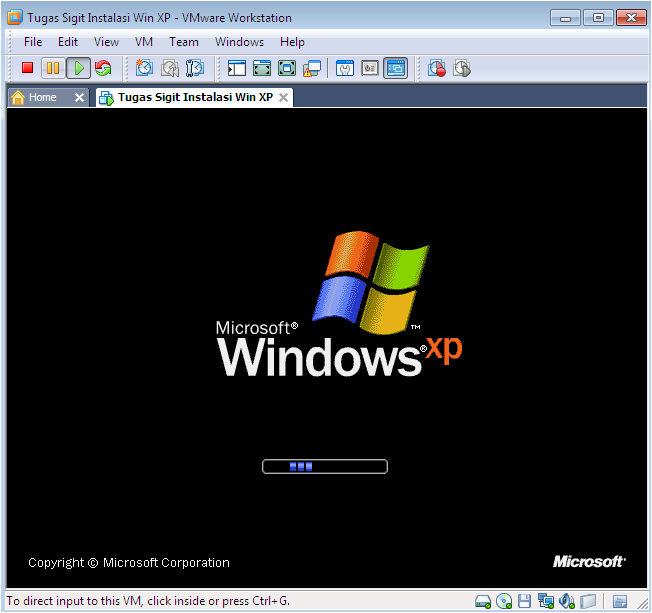Click 'Copyright © Microsoft Corporation' text

tap(128, 563)
